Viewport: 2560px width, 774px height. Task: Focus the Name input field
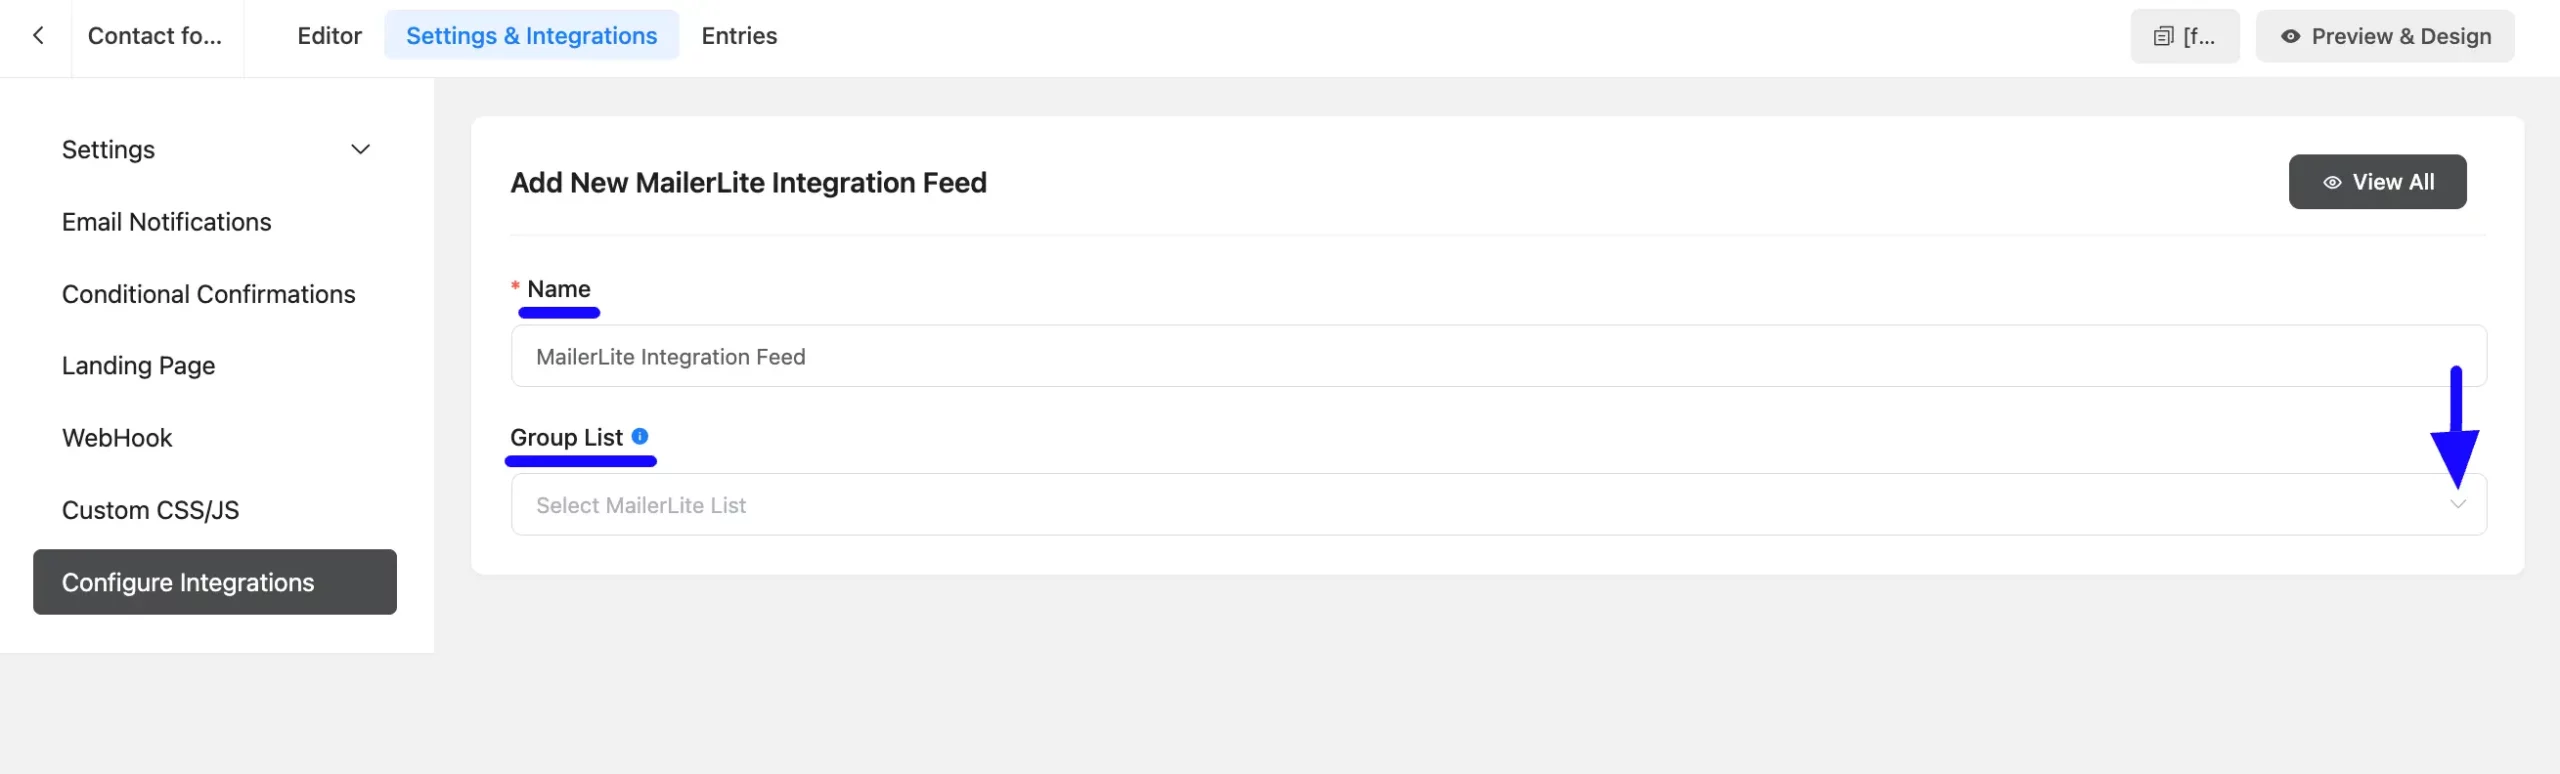[x=1498, y=356]
